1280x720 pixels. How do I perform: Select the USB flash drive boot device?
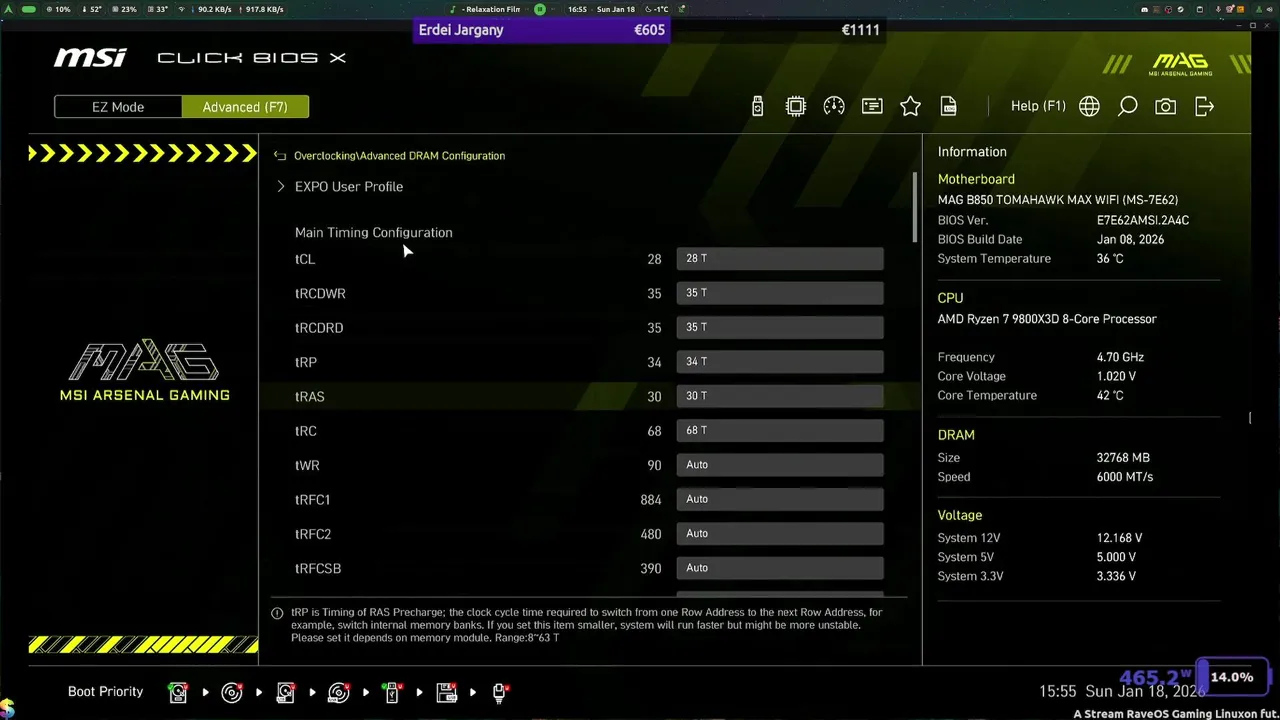[x=392, y=692]
